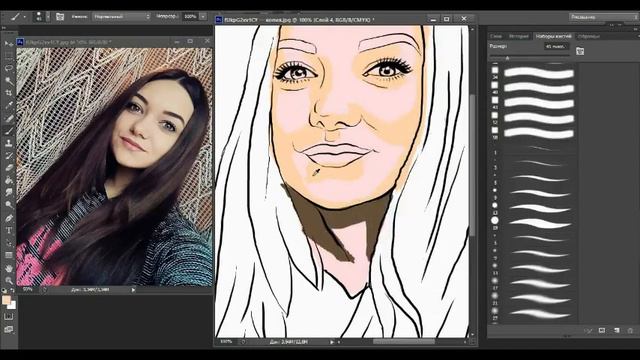This screenshot has height=360, width=640.
Task: Change the screen mode
Action: pyautogui.click(x=9, y=329)
